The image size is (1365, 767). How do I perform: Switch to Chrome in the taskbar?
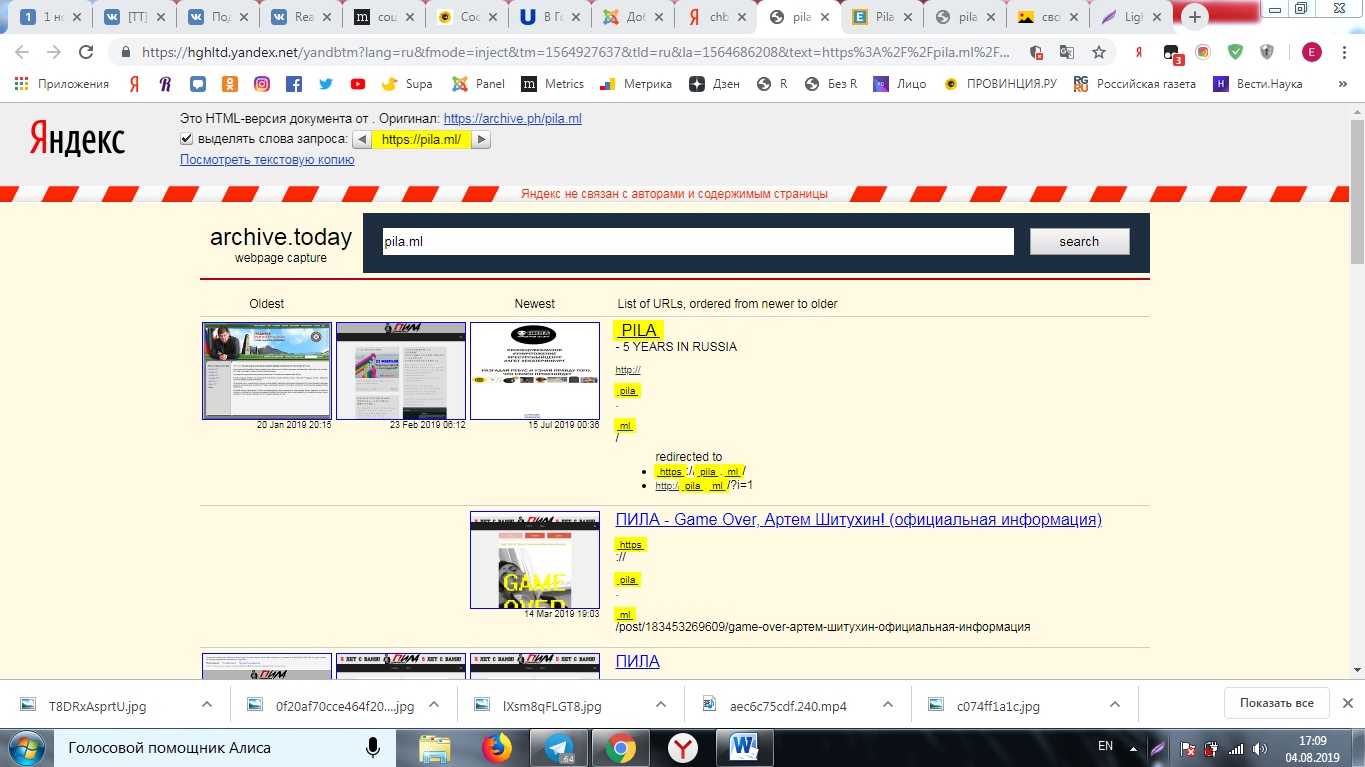[x=620, y=747]
